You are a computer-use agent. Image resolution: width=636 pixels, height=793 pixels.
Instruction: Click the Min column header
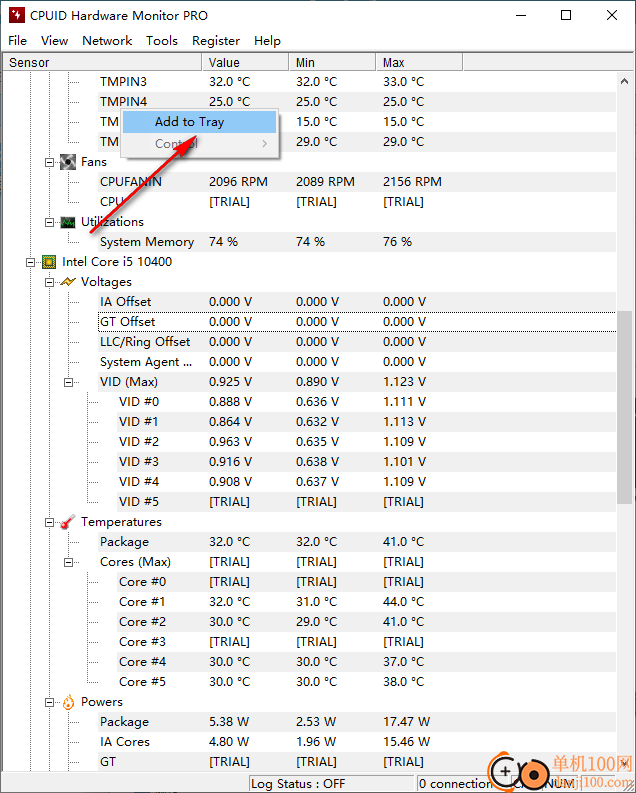pyautogui.click(x=333, y=63)
